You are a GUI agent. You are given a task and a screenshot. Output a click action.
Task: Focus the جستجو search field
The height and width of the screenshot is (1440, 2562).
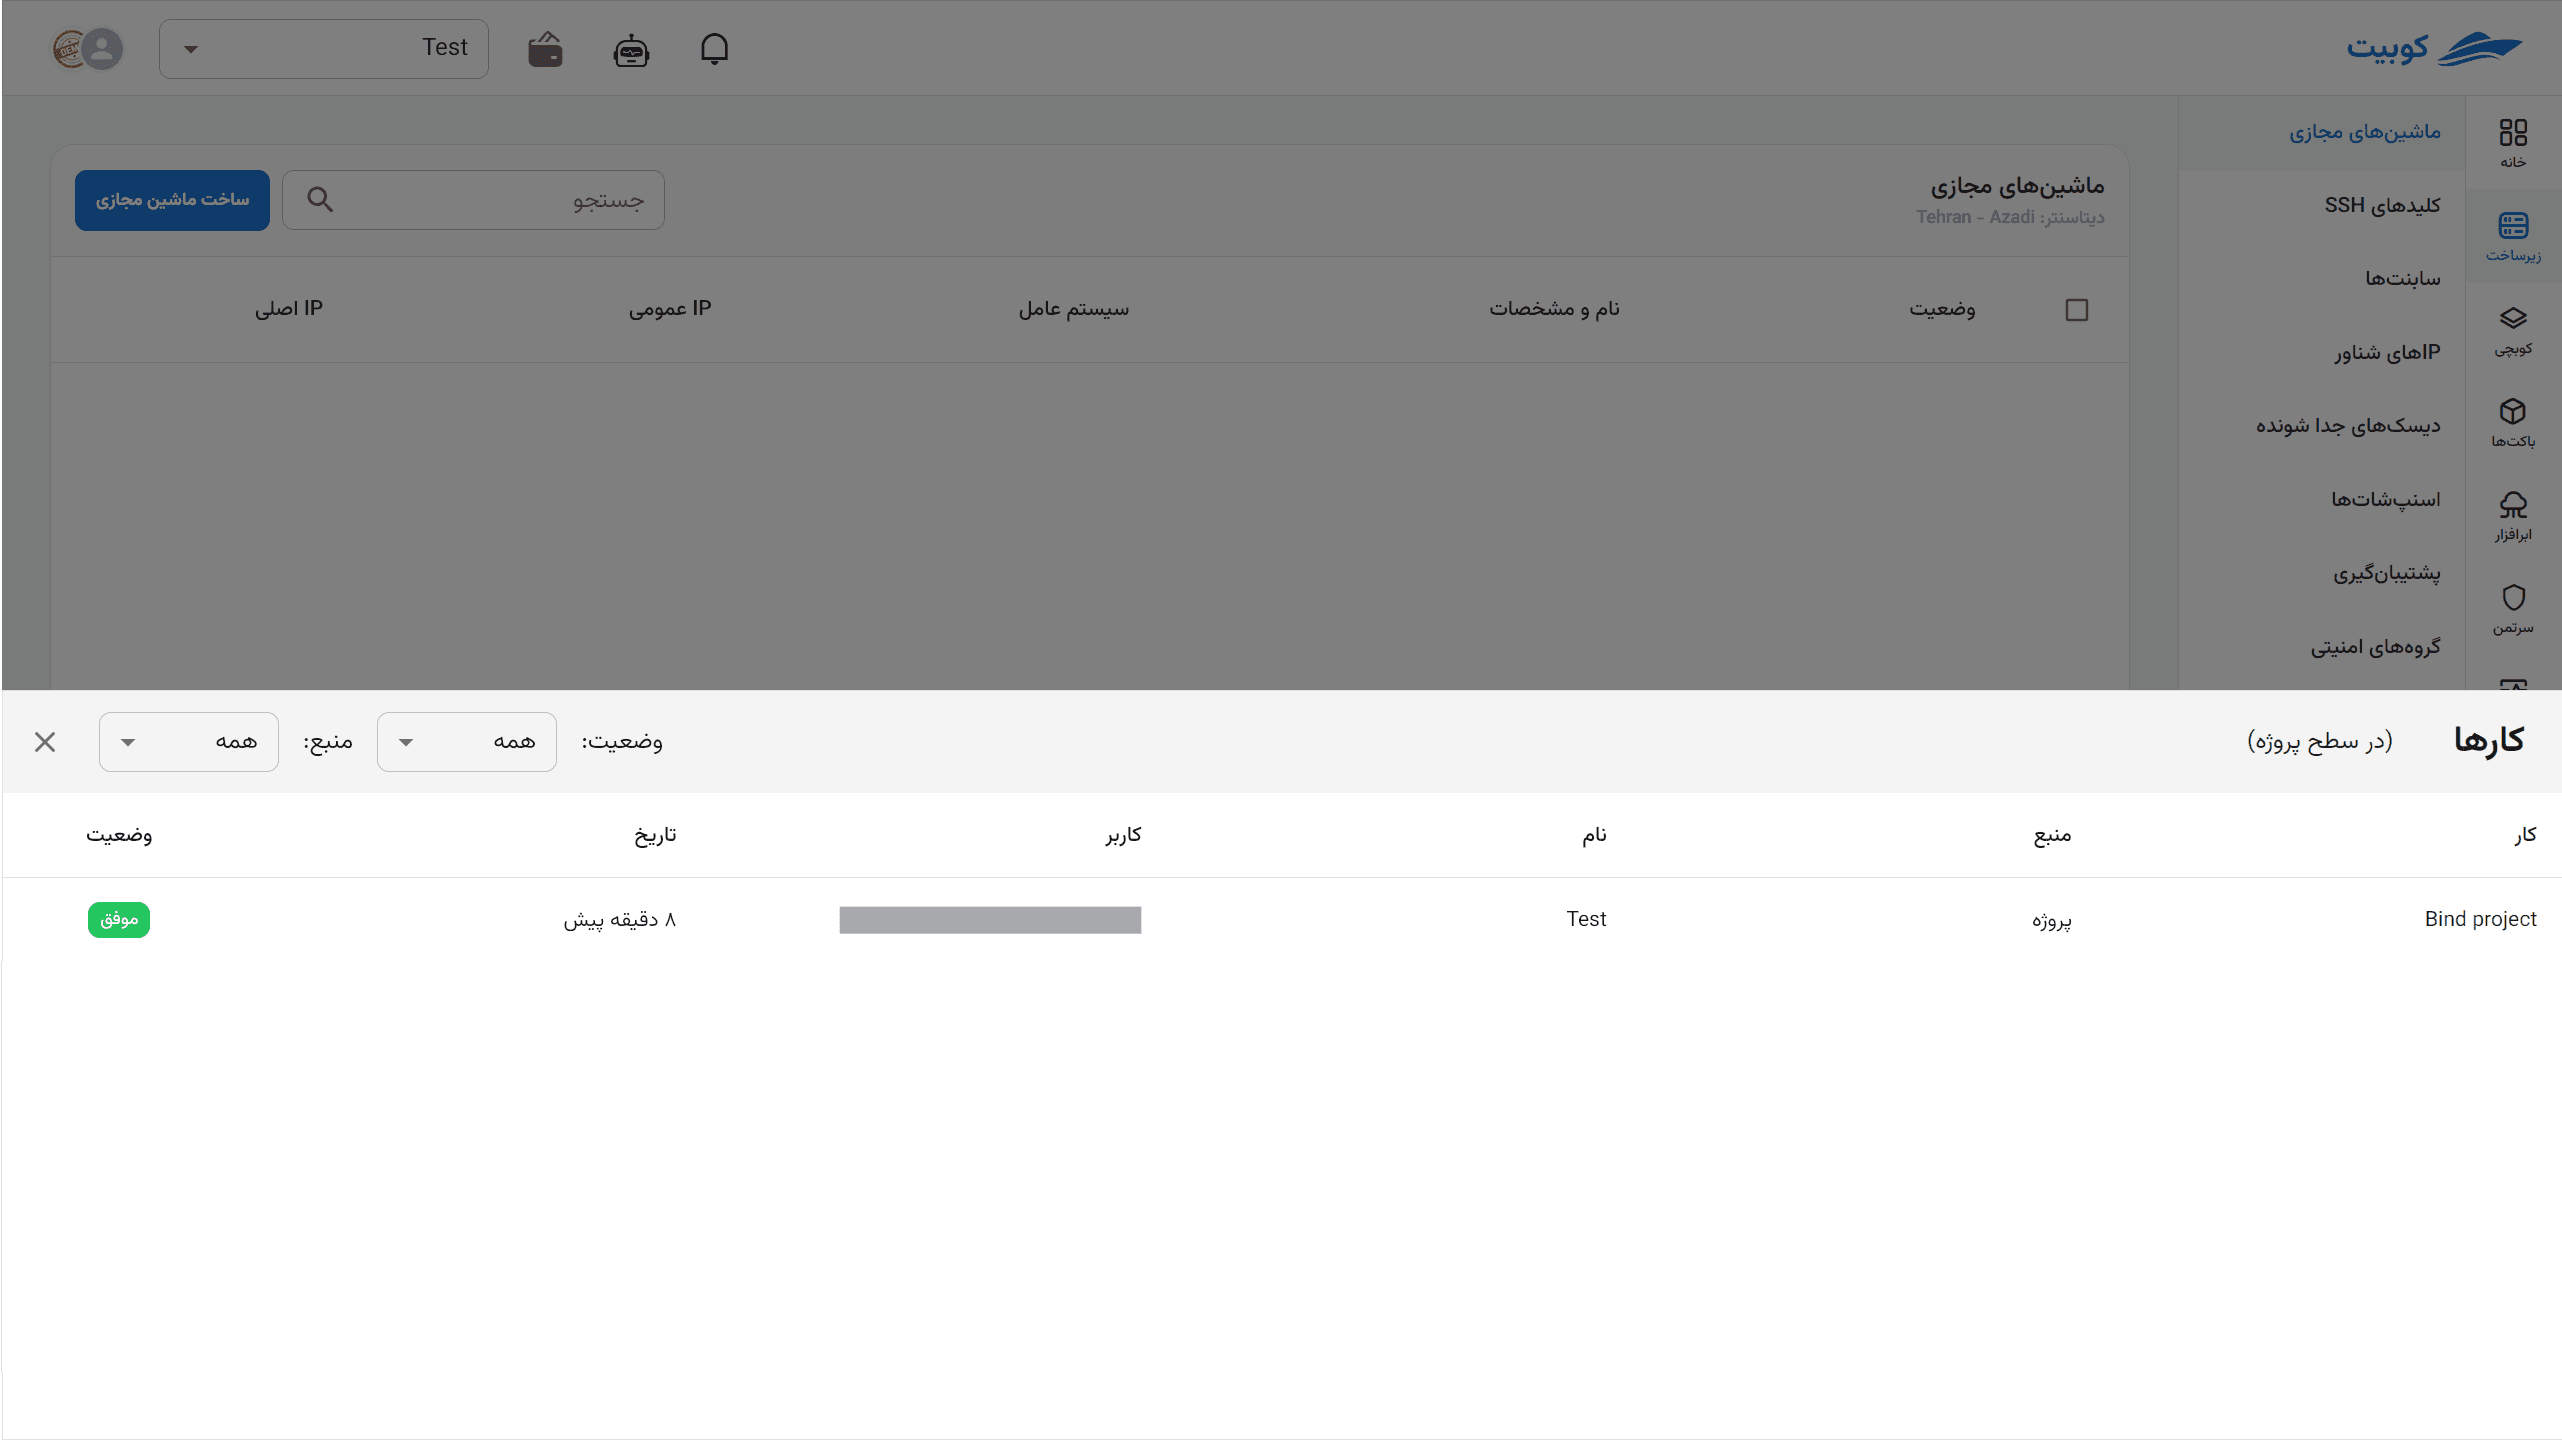point(473,200)
